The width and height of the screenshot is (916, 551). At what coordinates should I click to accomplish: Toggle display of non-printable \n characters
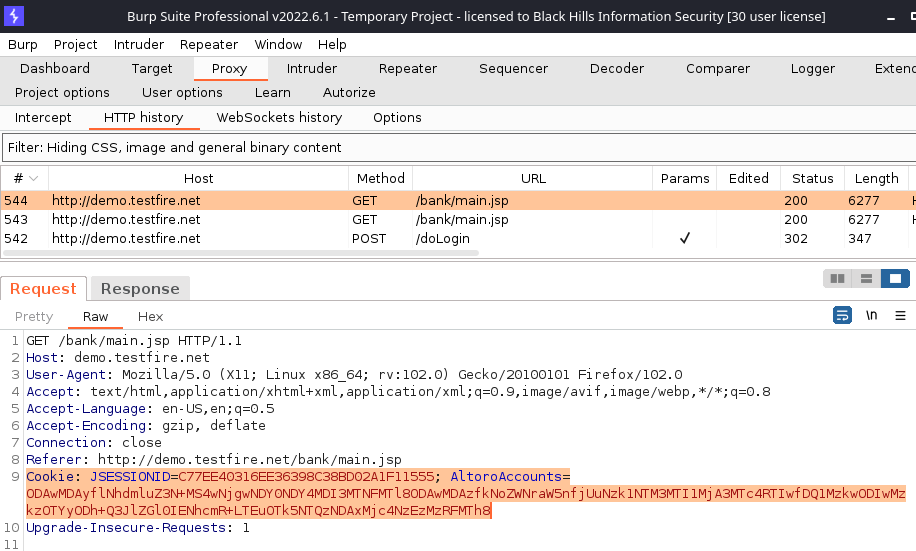click(872, 316)
